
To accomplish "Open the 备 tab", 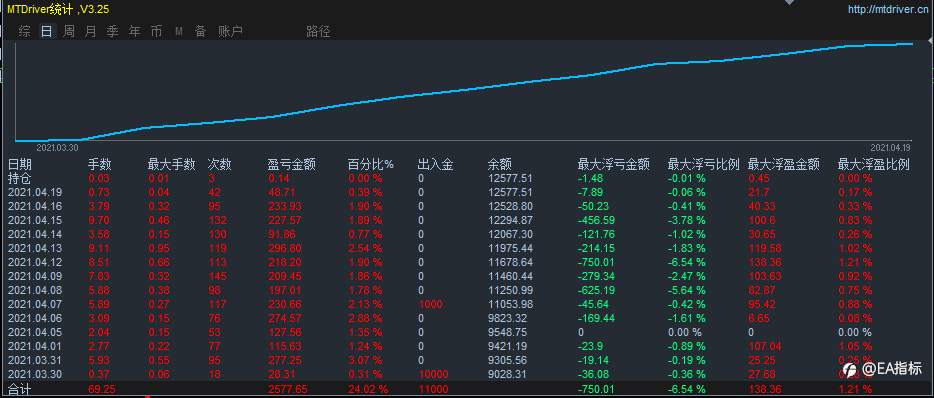I will (x=200, y=32).
